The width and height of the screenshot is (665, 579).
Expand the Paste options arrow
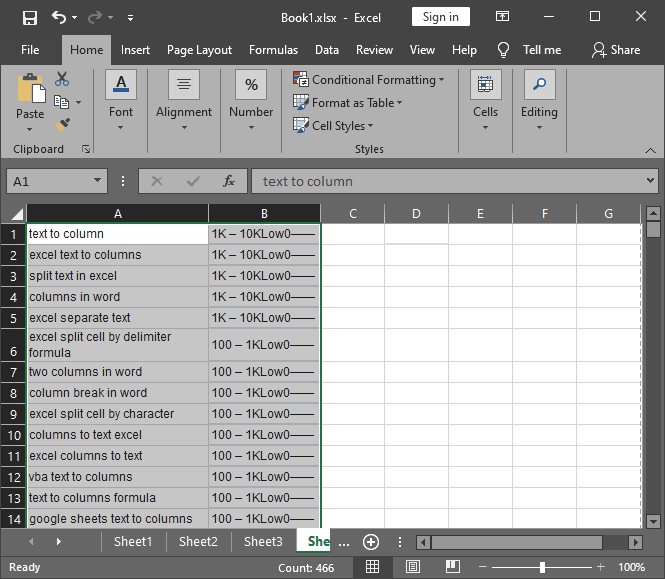point(29,129)
